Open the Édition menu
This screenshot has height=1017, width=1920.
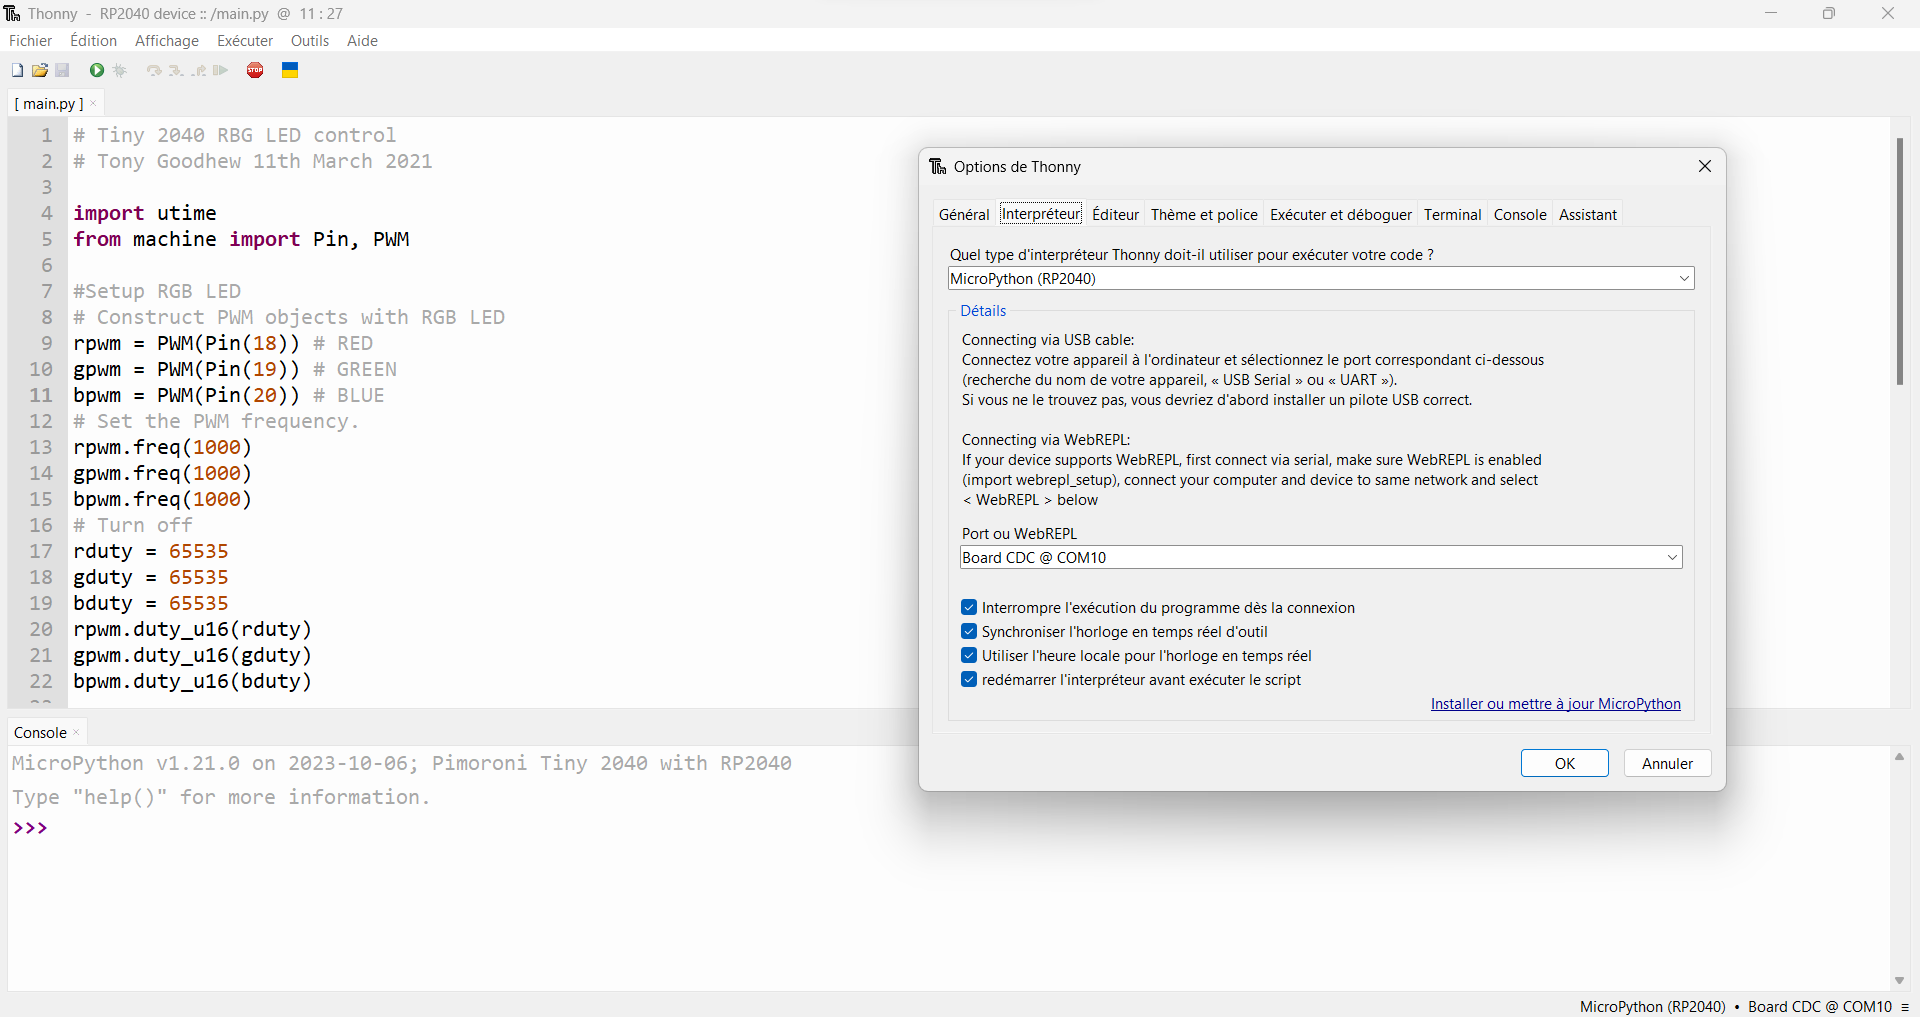click(94, 41)
